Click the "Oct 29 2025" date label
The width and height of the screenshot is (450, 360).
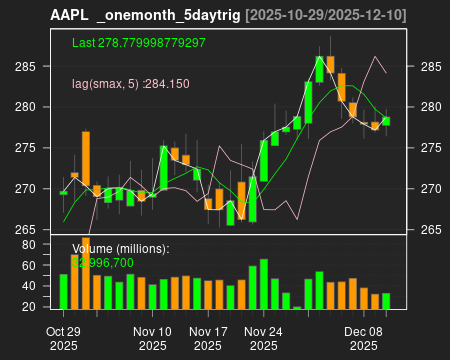click(63, 339)
